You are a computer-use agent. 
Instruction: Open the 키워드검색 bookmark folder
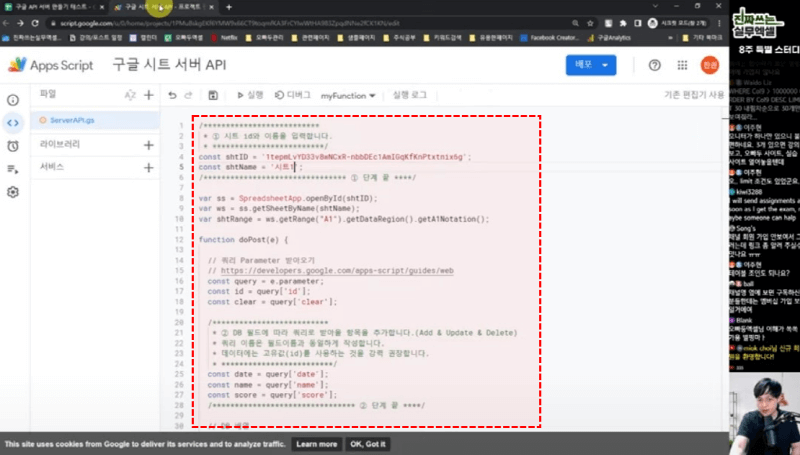coord(442,38)
